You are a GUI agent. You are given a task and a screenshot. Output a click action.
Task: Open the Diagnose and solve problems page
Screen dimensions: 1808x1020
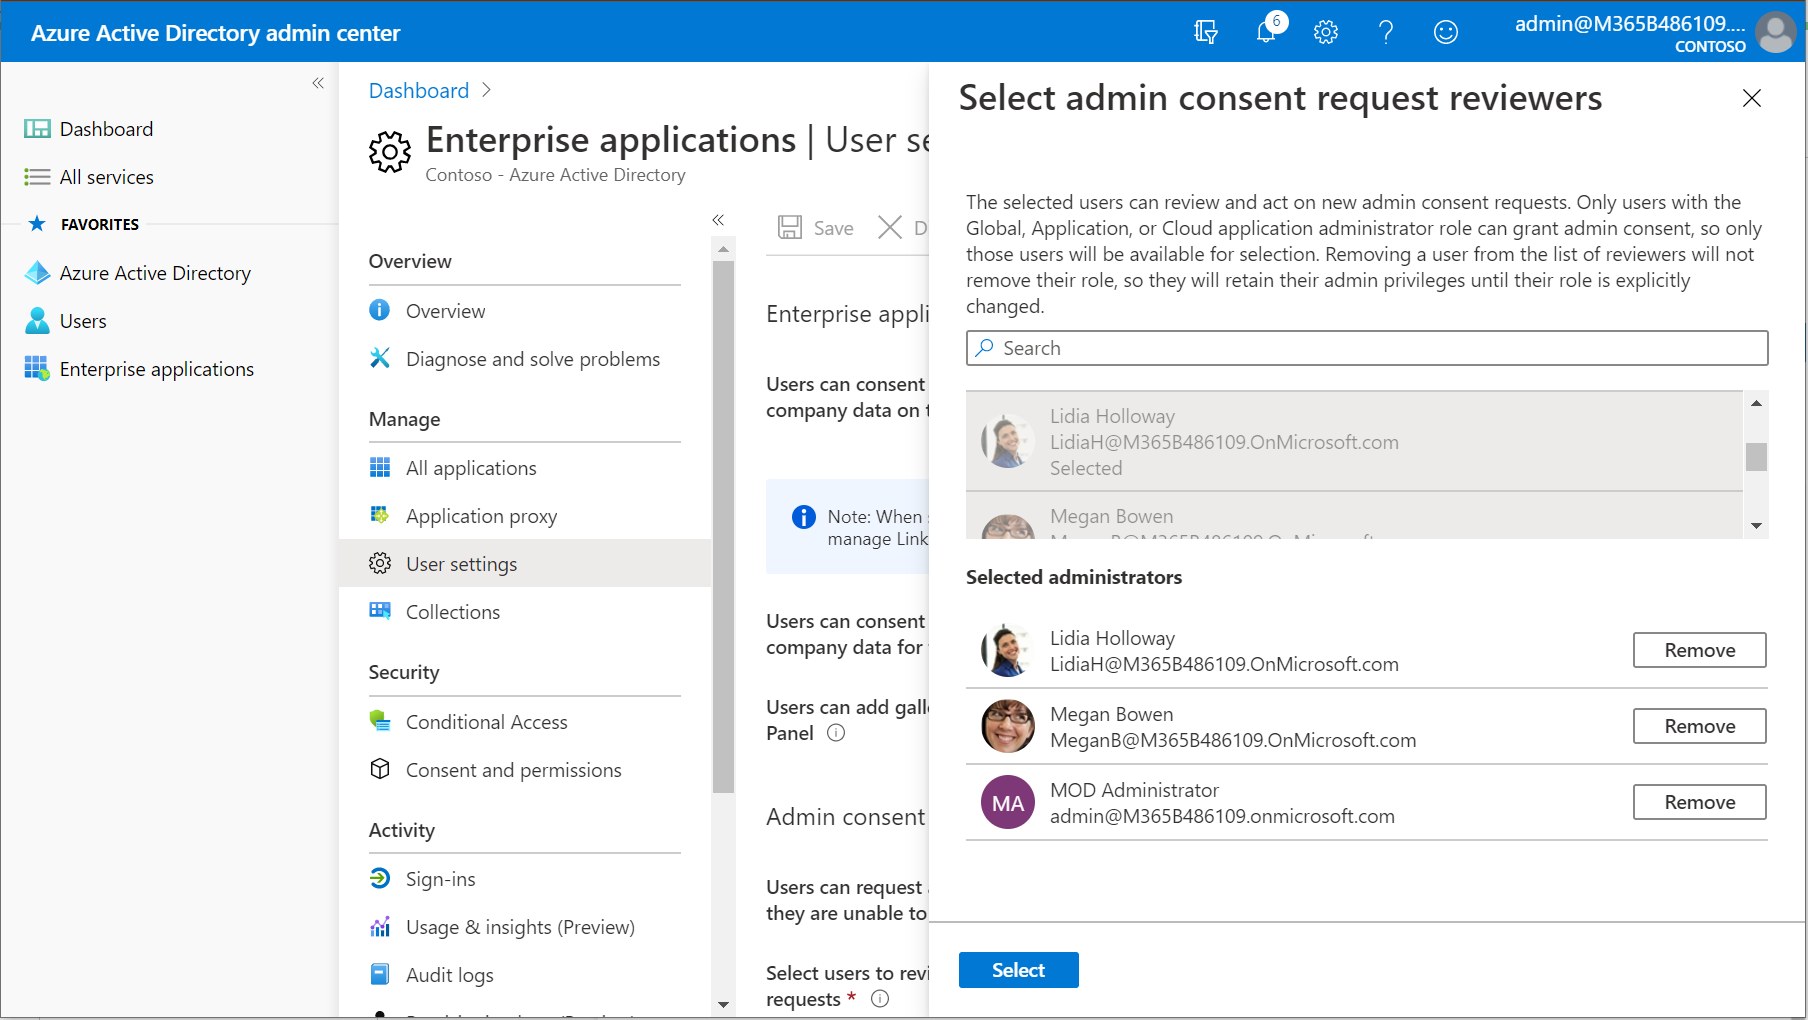coord(533,359)
